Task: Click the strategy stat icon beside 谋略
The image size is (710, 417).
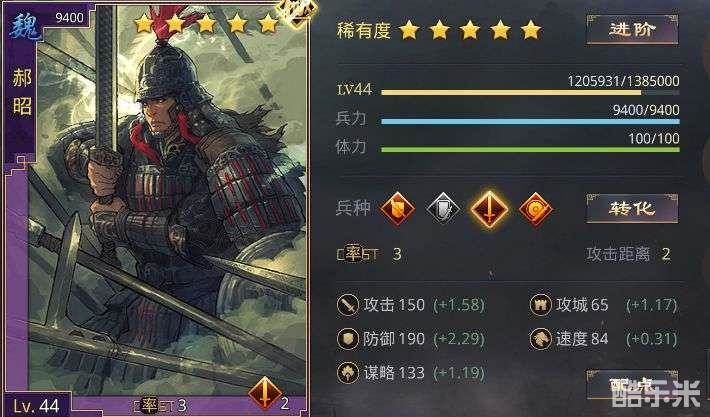Action: pos(348,373)
